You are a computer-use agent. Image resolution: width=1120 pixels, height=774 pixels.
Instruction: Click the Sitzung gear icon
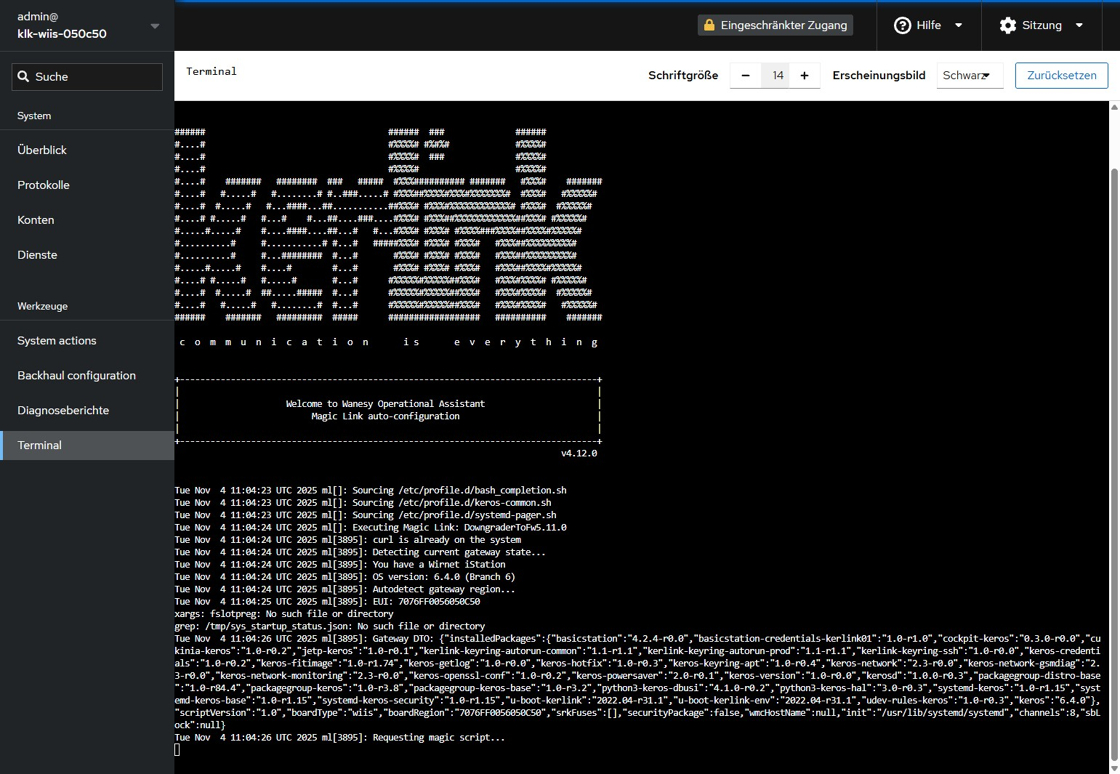coord(1007,25)
